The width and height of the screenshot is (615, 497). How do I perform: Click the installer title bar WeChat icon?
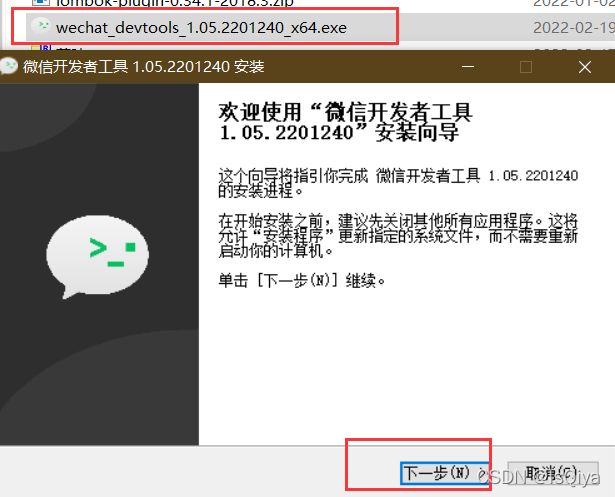tap(9, 66)
